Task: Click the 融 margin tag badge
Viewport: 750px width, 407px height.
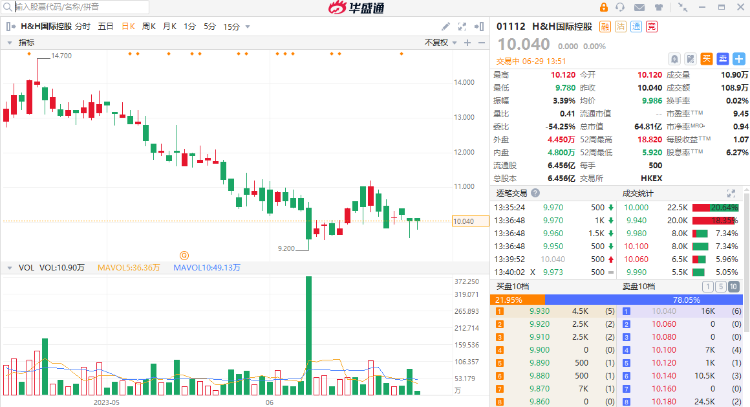Action: pyautogui.click(x=605, y=27)
